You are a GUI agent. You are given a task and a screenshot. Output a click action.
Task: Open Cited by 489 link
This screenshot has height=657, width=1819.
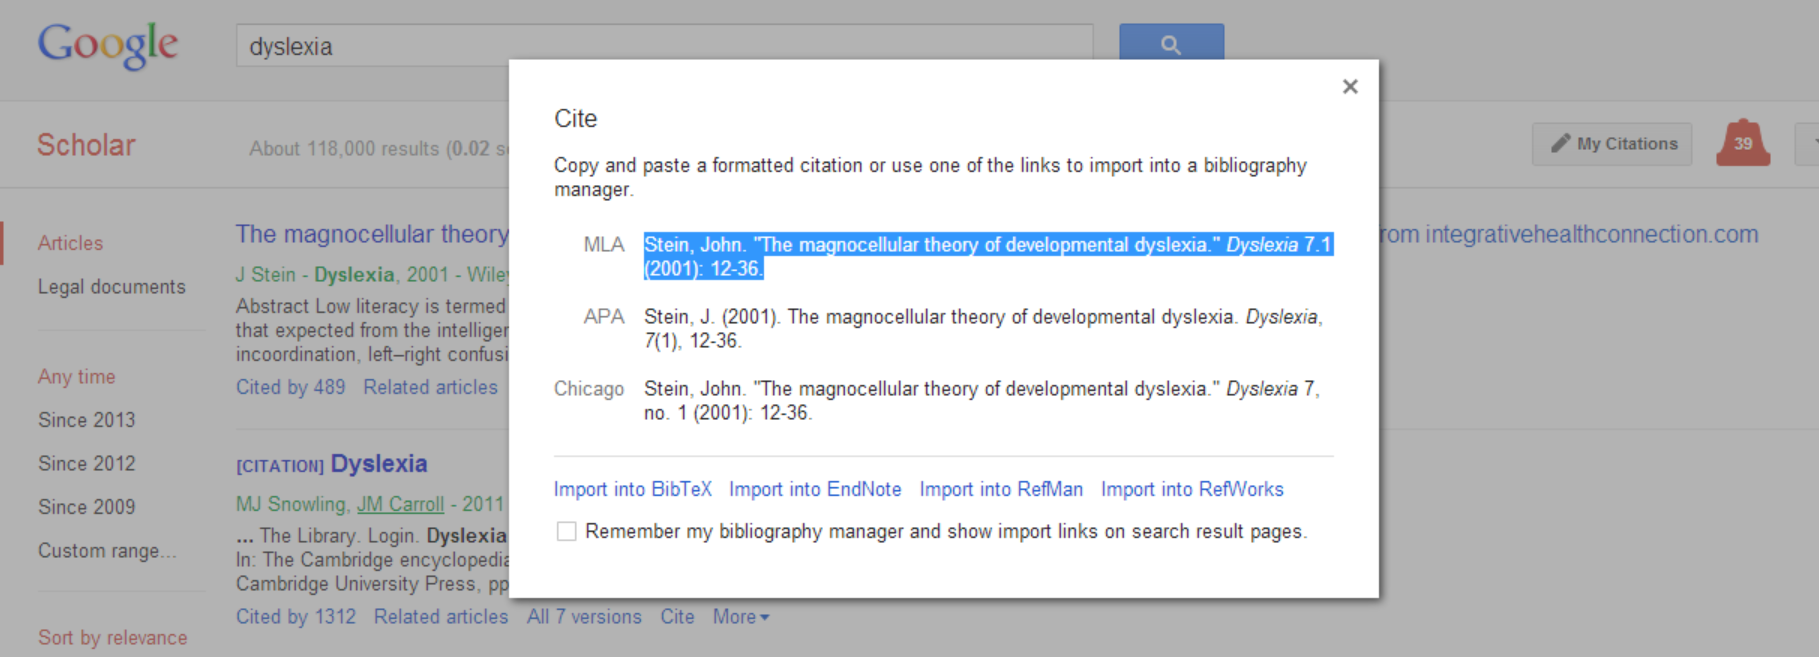pyautogui.click(x=290, y=387)
